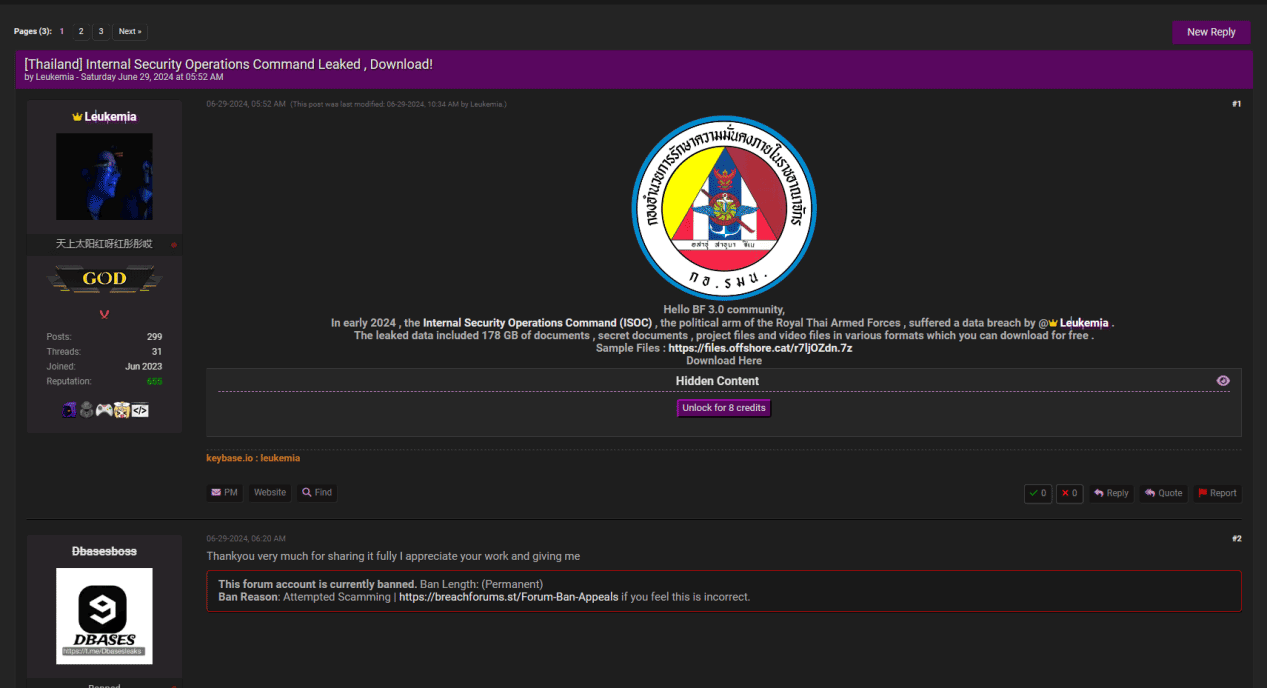Click the 06-29-2024, 06:20 AM timestamp
1267x688 pixels.
point(246,539)
